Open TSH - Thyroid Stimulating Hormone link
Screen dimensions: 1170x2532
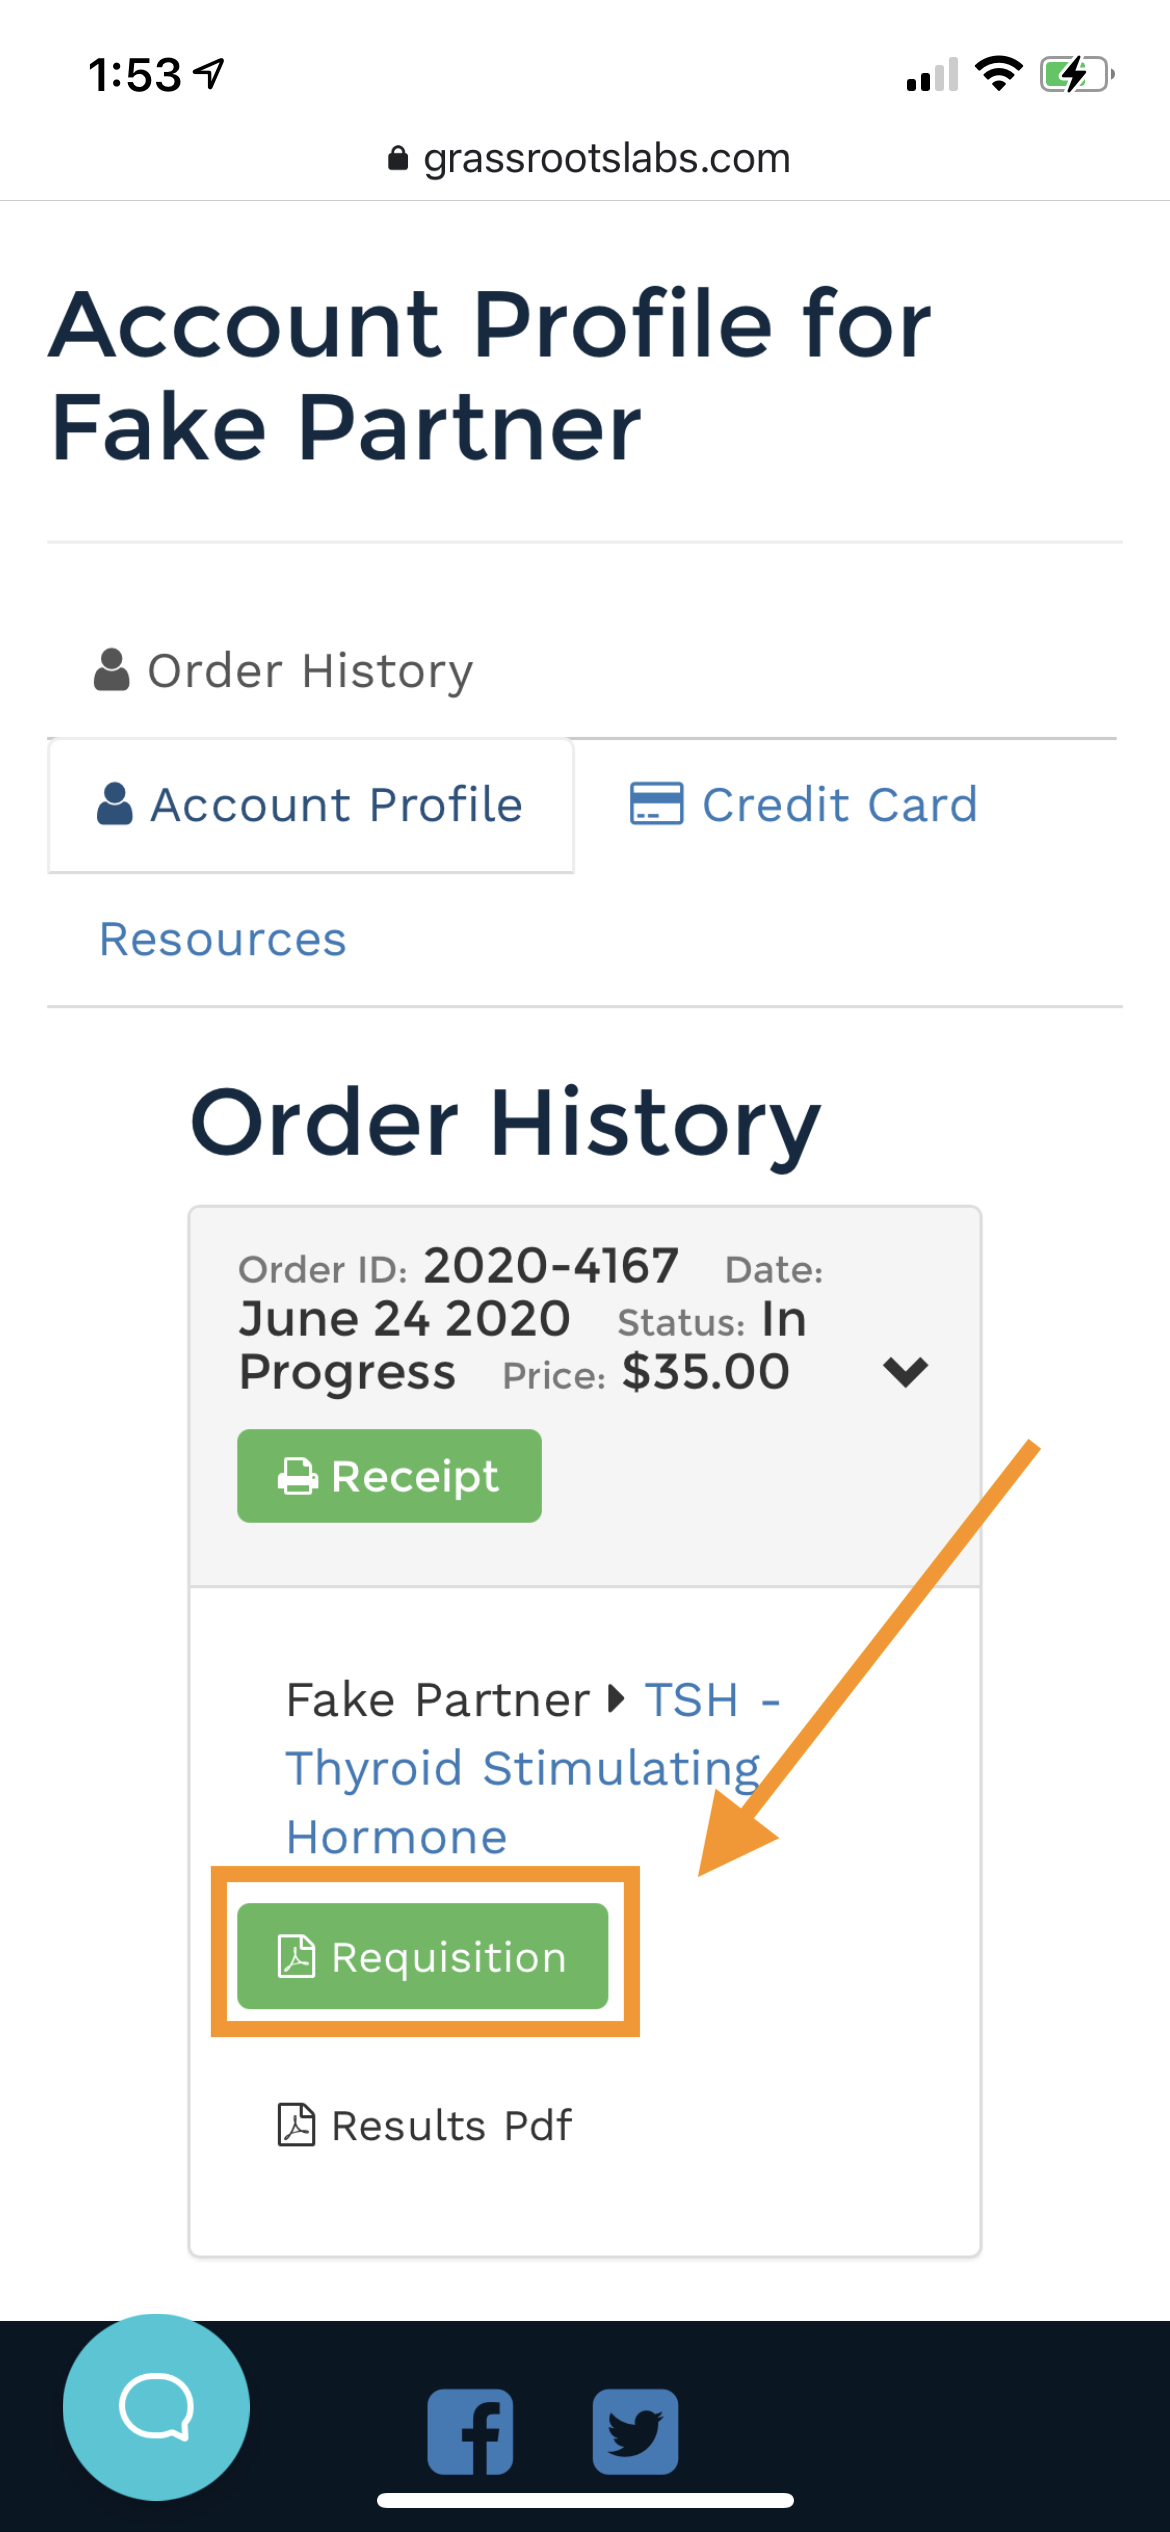532,1768
